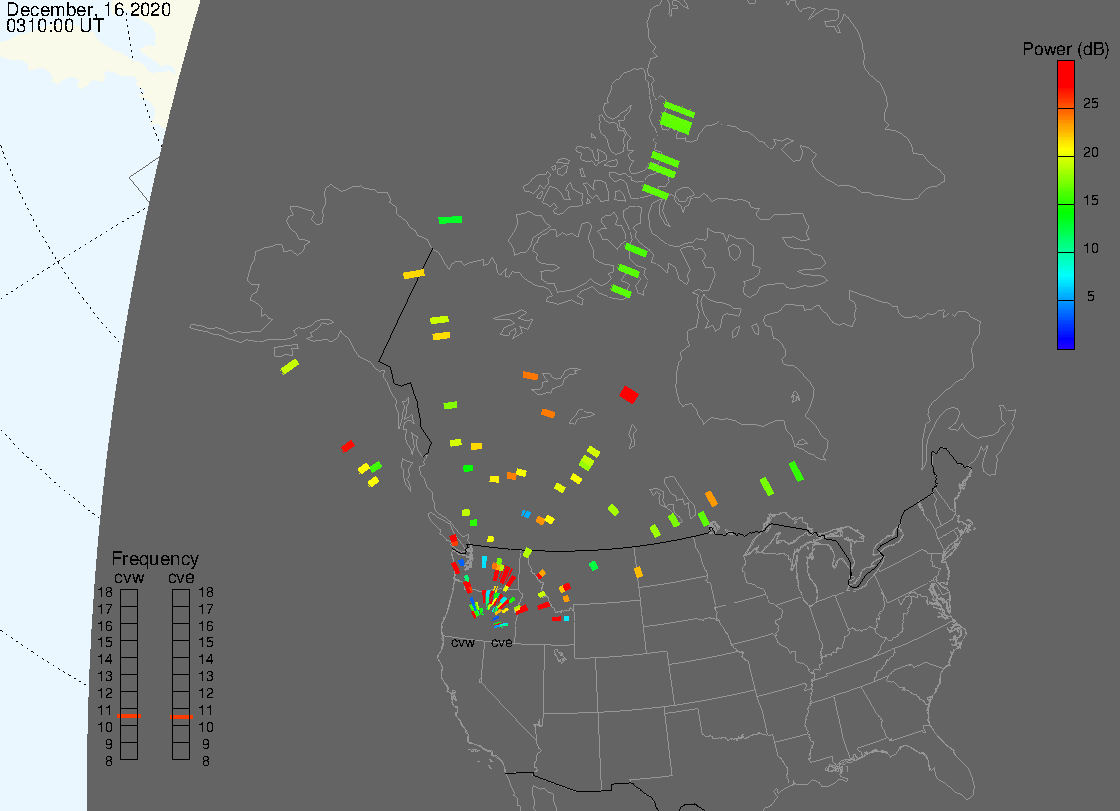
Task: Click the yellow-green echo on the Alaska Peninsula
Action: [x=289, y=367]
